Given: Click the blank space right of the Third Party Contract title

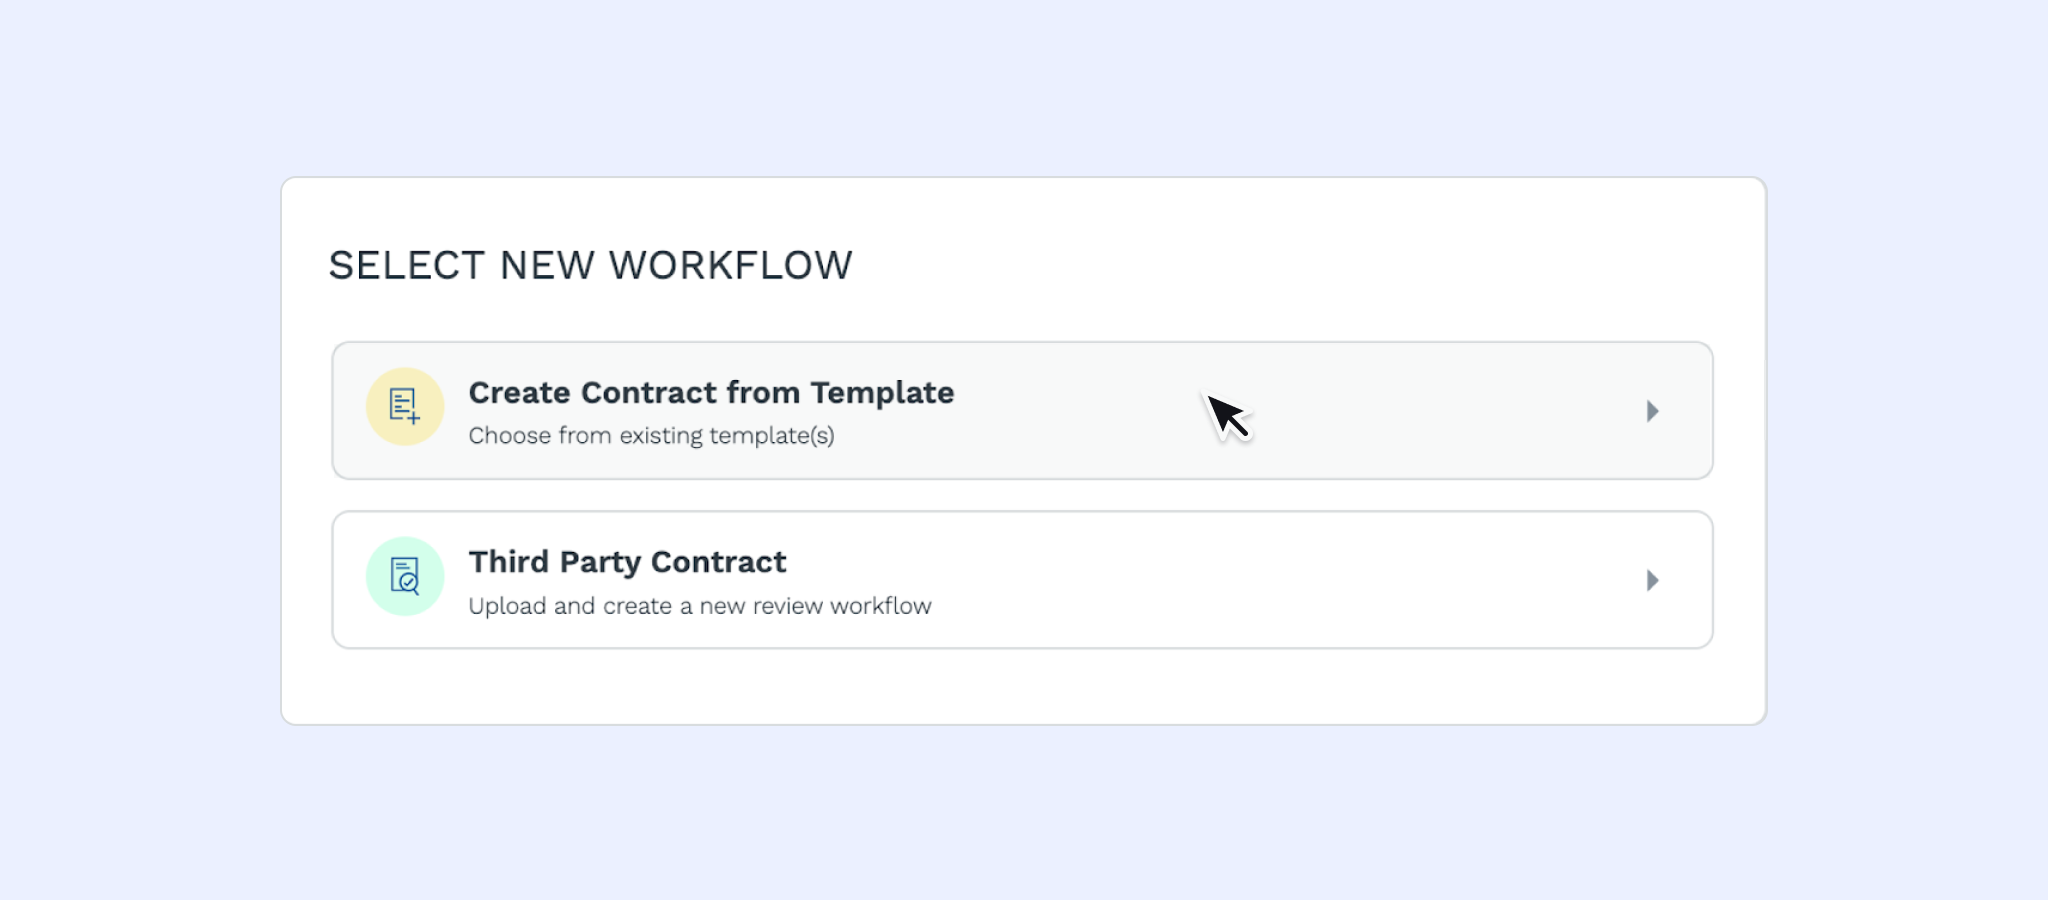Looking at the screenshot, I should 1200,562.
